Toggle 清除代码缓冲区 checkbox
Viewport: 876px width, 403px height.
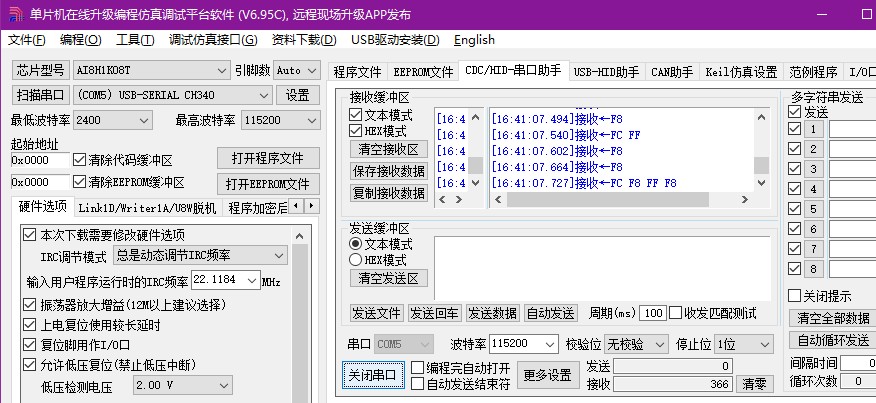[80, 160]
